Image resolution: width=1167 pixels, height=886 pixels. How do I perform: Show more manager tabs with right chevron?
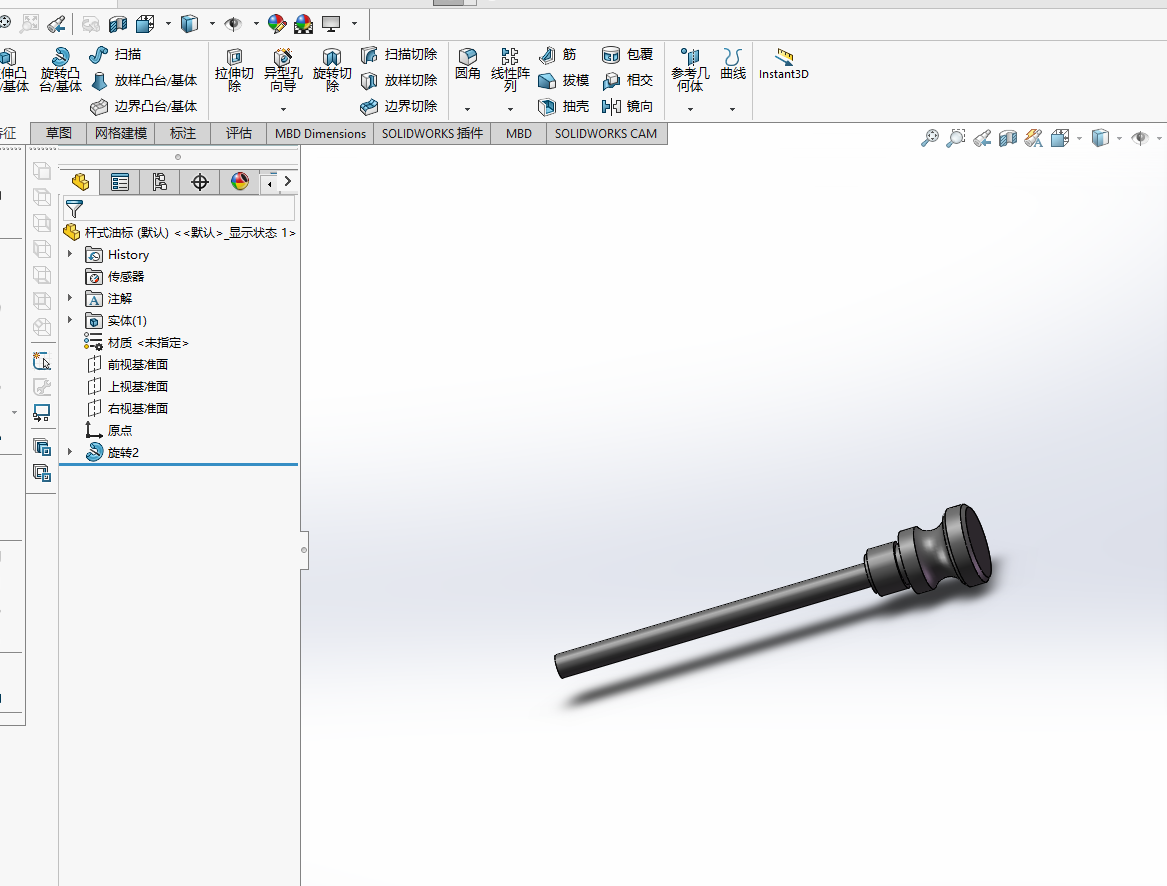click(x=288, y=181)
